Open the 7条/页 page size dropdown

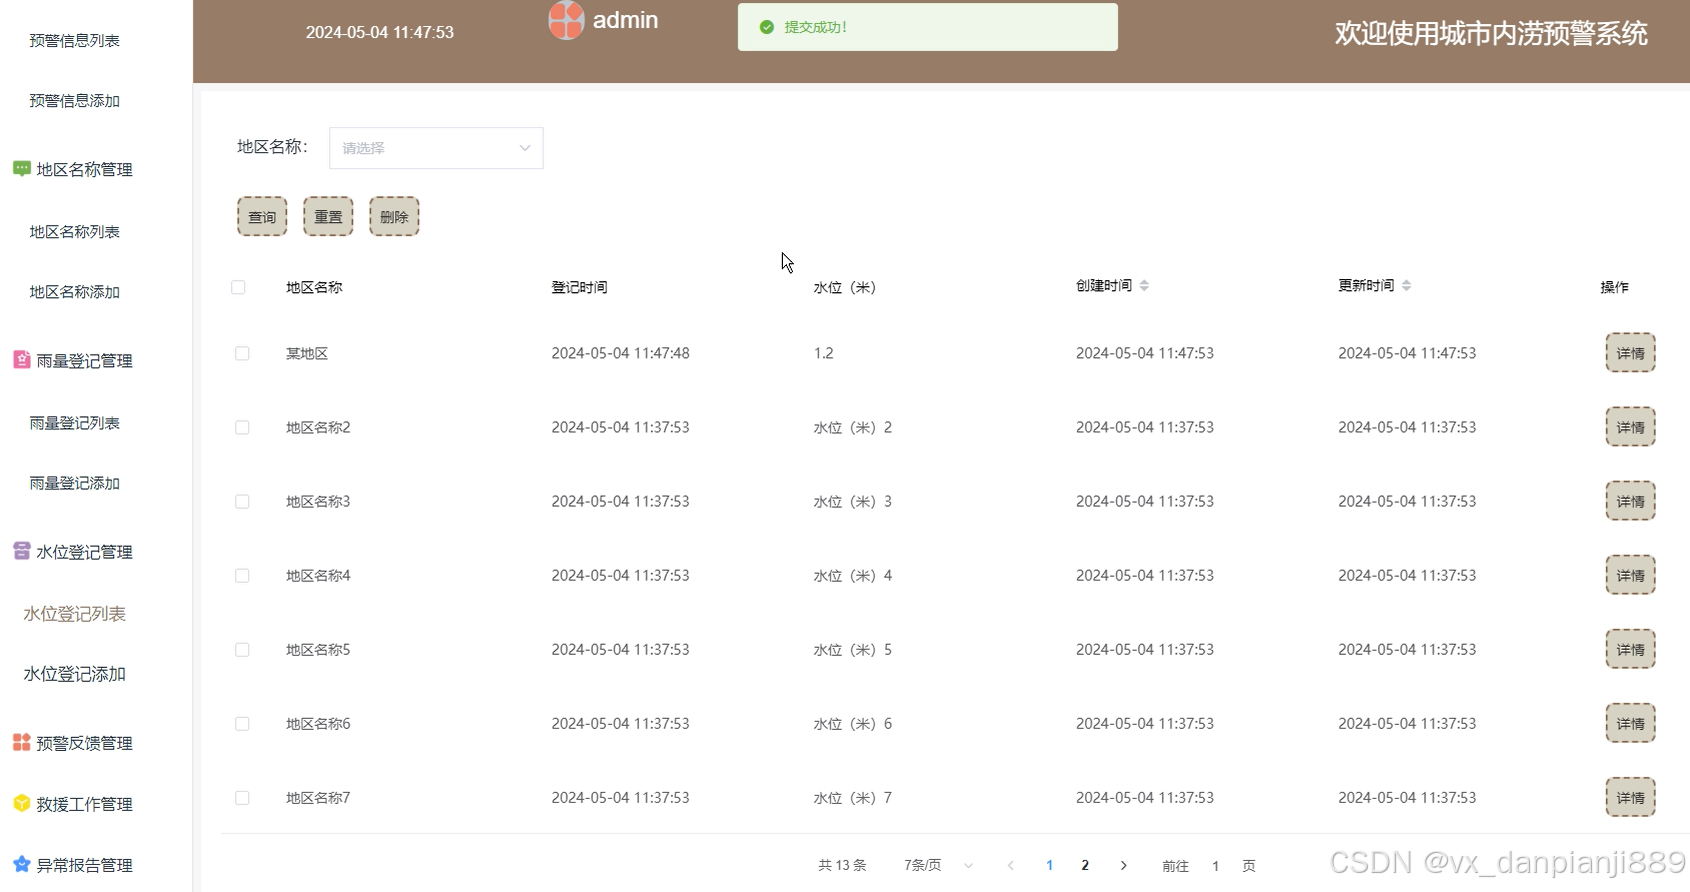pos(938,865)
